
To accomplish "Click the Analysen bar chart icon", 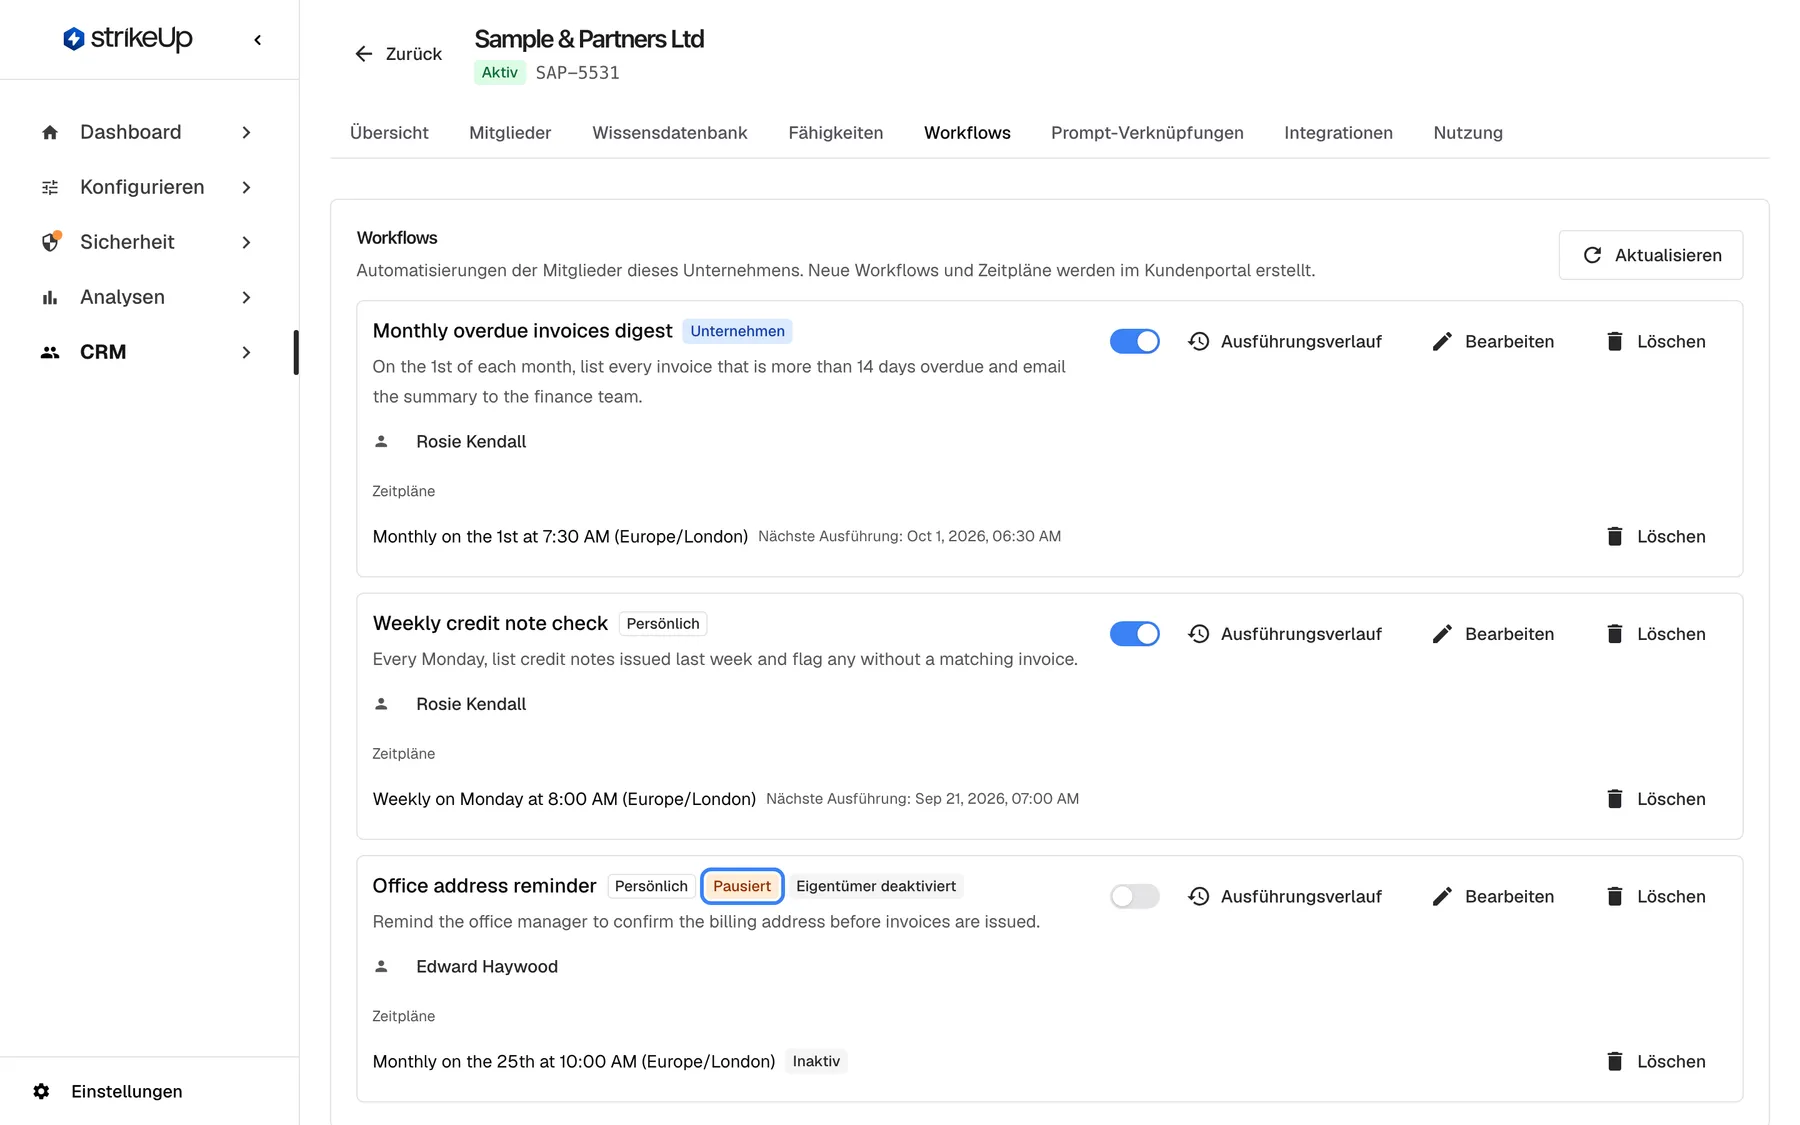I will tap(50, 297).
